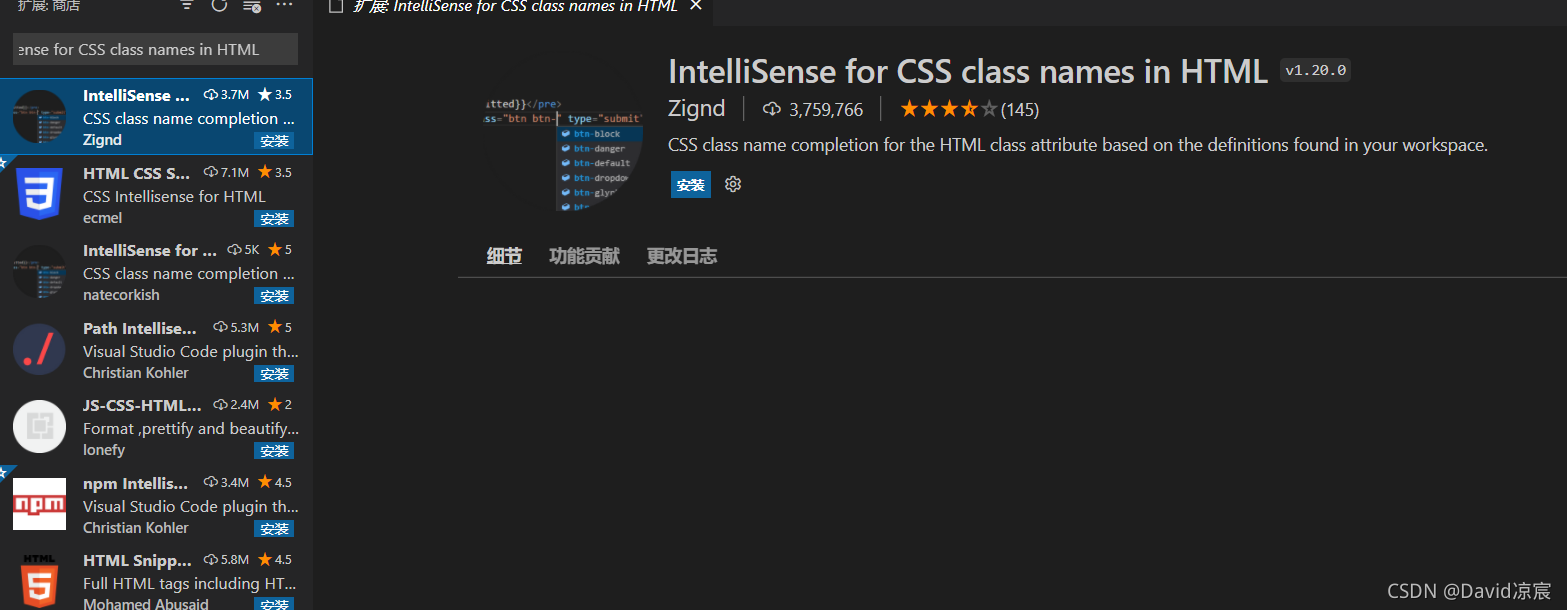Click the Zignd publisher link
Screen dimensions: 1567x610
pos(696,108)
